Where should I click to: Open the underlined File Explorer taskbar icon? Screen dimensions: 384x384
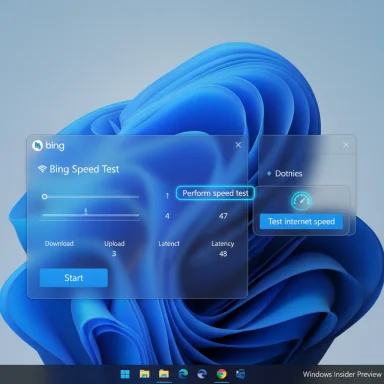[164, 374]
